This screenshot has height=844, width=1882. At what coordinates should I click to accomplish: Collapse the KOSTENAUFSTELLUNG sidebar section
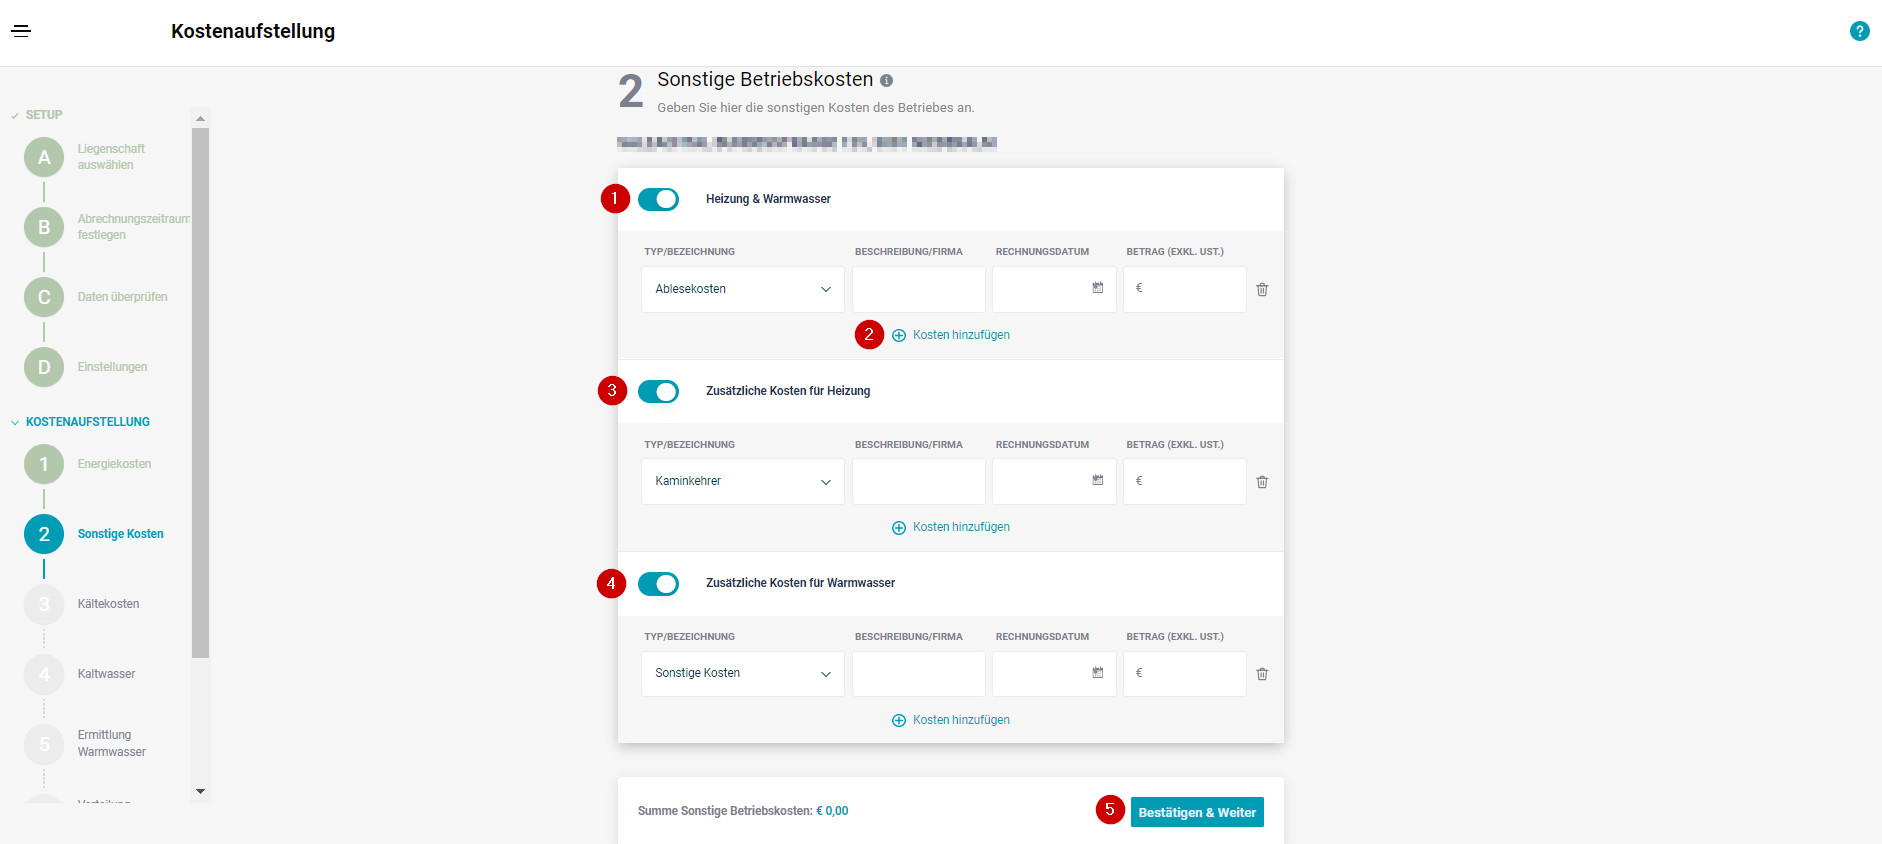15,422
